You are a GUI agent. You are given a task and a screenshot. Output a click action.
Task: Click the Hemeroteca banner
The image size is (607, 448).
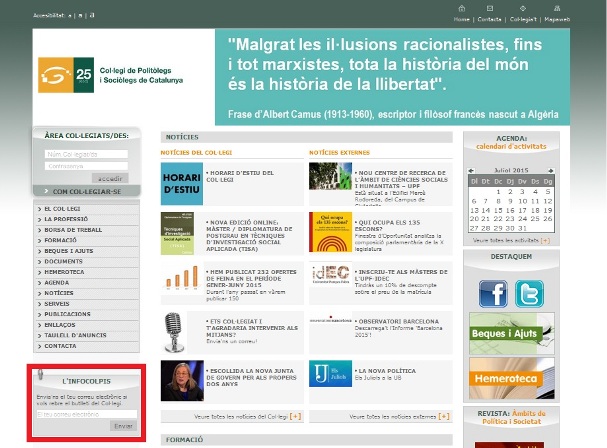point(511,378)
